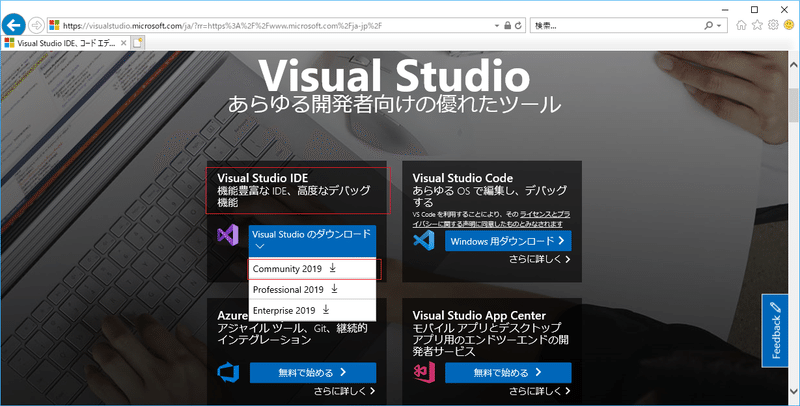Close the Visual Studio IDE tab
Viewport: 800px width, 406px height.
[x=123, y=43]
